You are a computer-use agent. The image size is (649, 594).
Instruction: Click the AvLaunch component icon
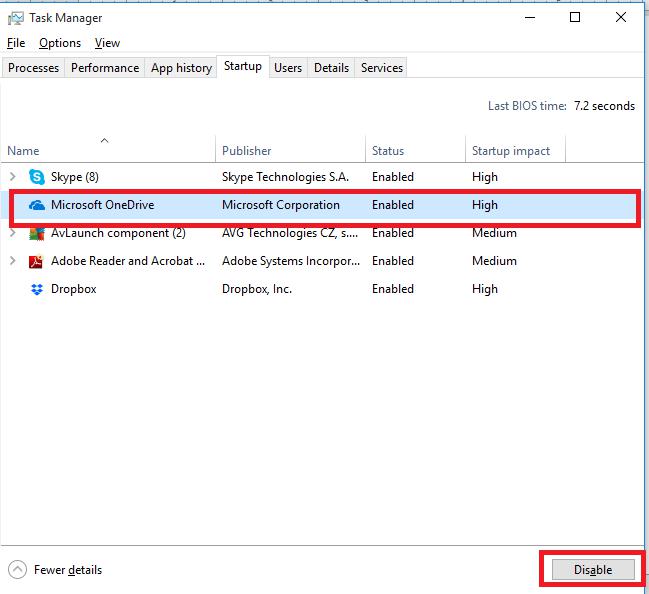tap(36, 233)
